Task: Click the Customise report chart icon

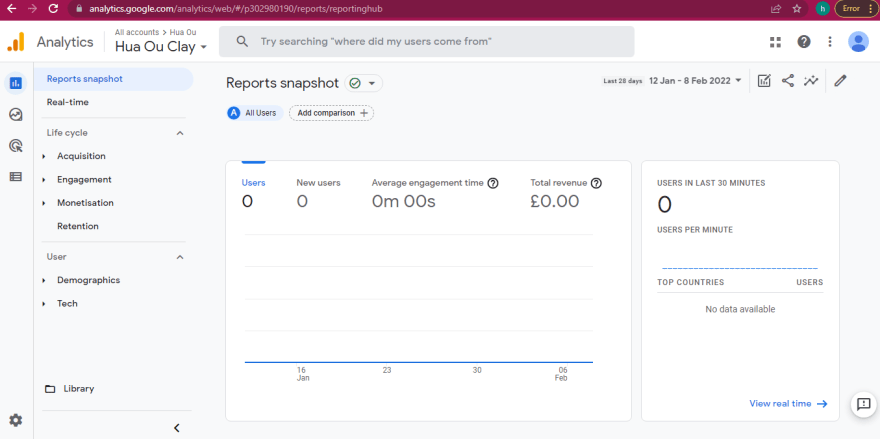Action: 764,81
